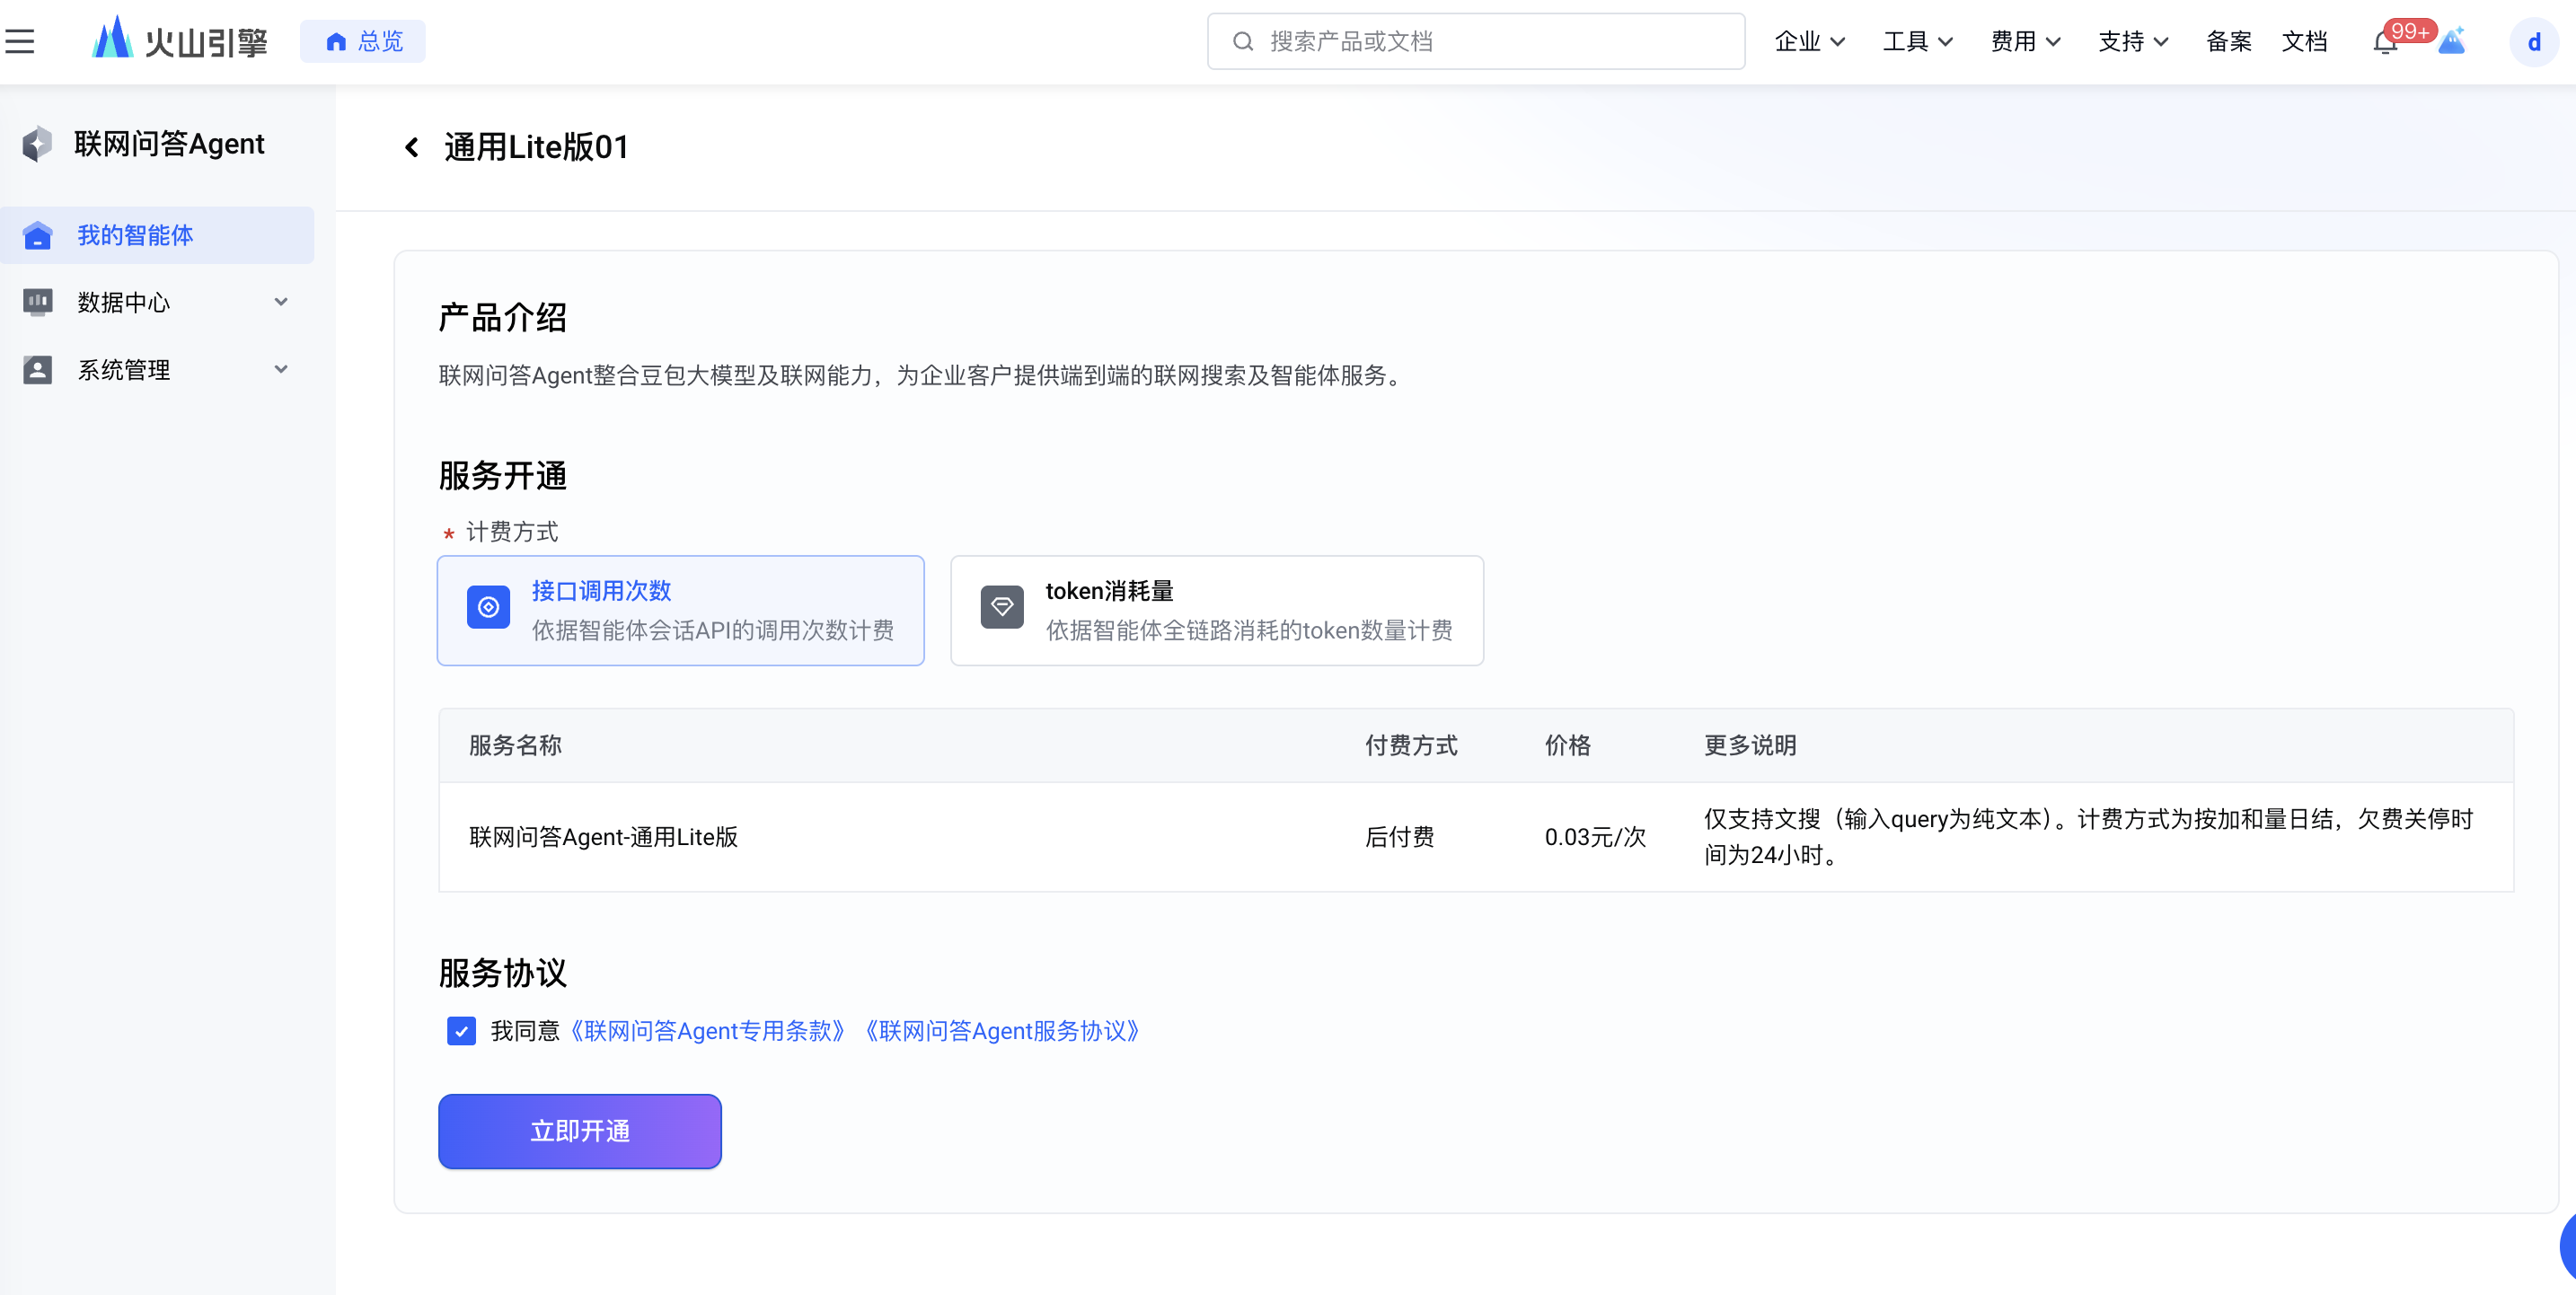Uncheck the 我同意 agreement checkbox
This screenshot has width=2576, height=1295.
coord(461,1031)
